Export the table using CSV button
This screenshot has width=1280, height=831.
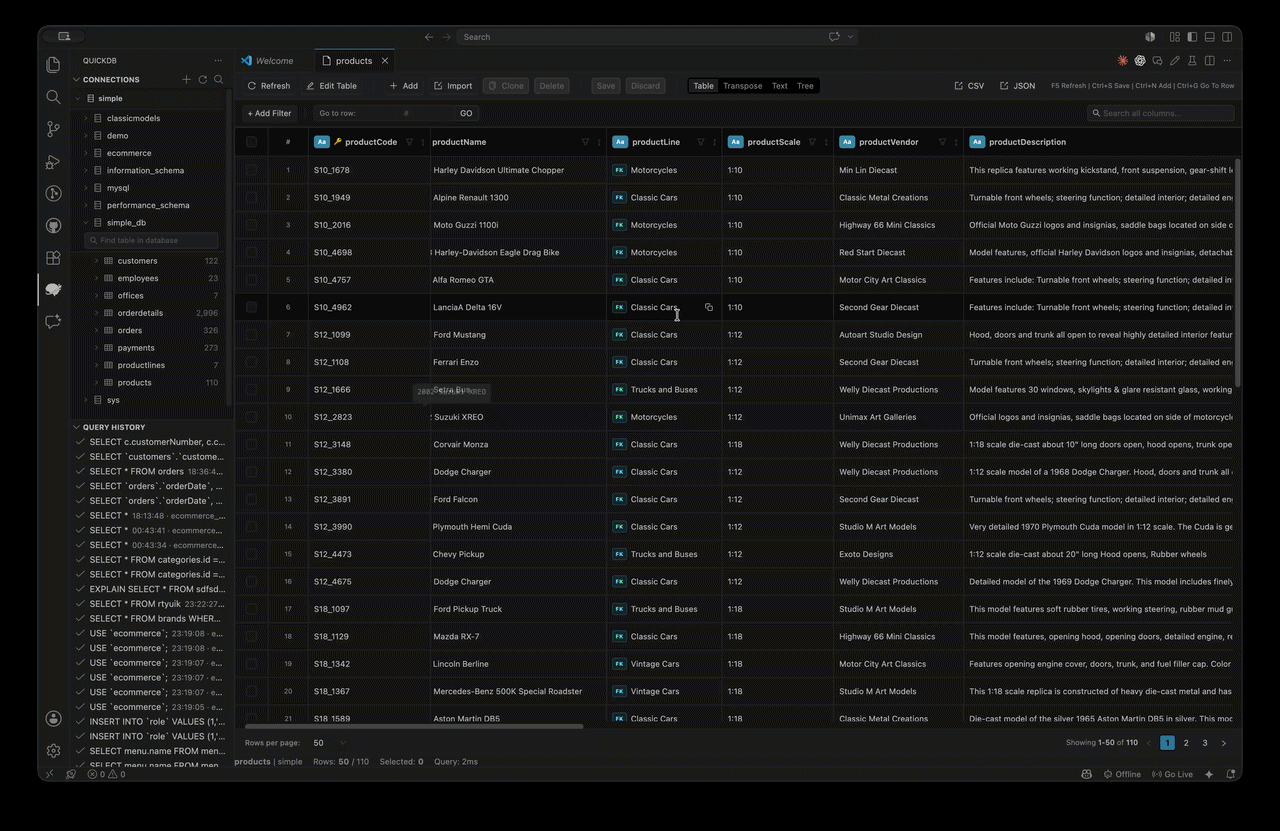(969, 86)
